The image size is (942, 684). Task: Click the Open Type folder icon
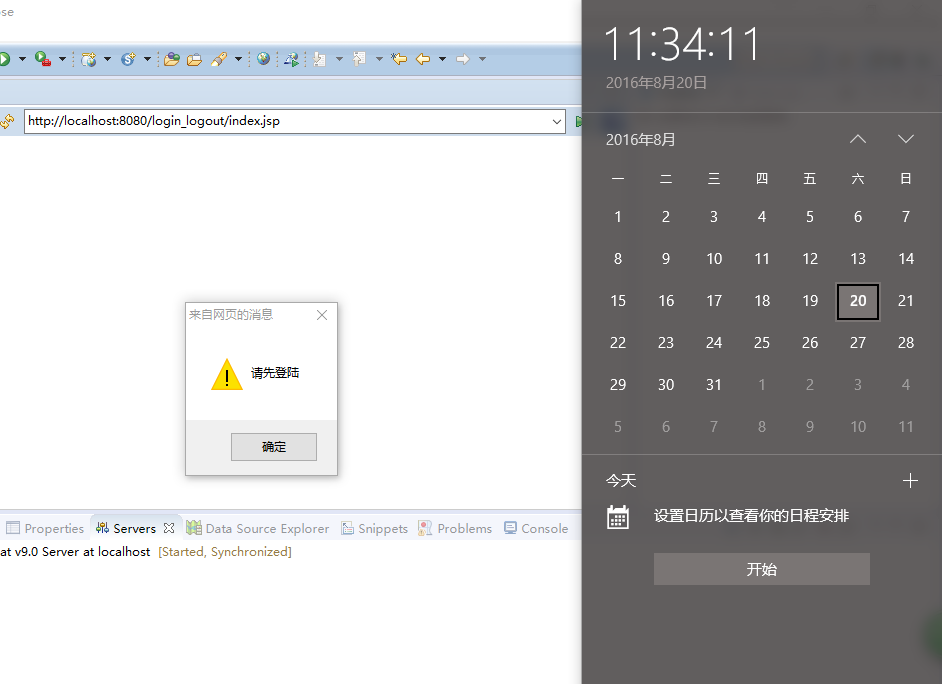pyautogui.click(x=172, y=59)
